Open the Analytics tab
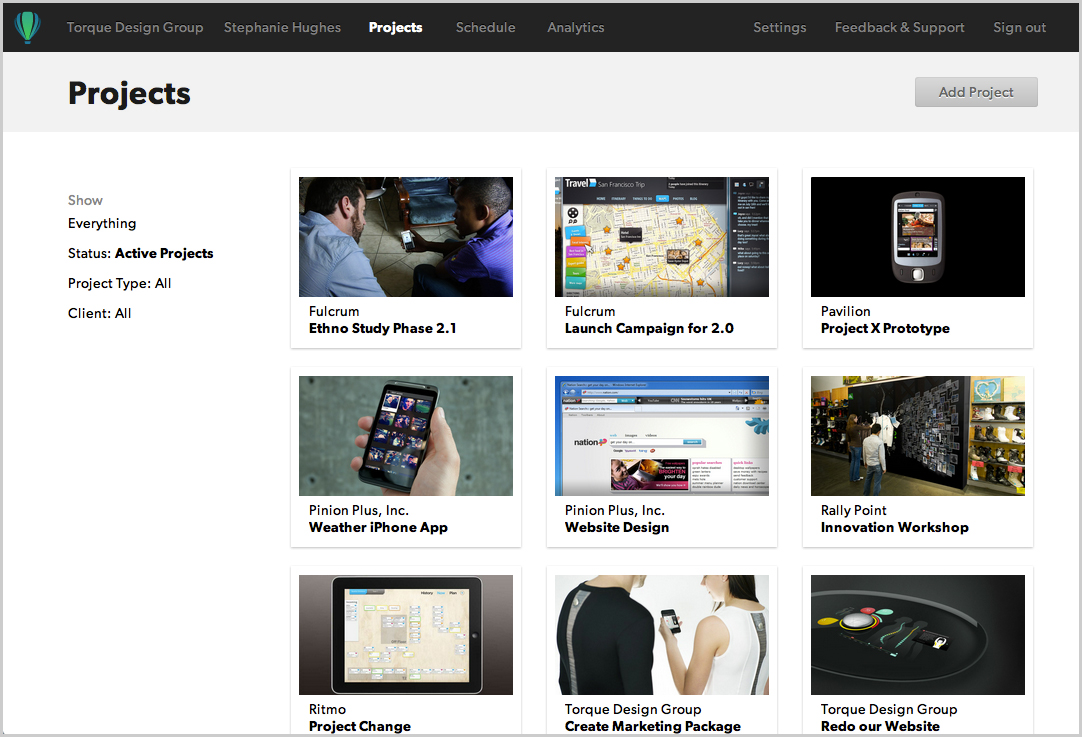1082x737 pixels. [x=575, y=28]
